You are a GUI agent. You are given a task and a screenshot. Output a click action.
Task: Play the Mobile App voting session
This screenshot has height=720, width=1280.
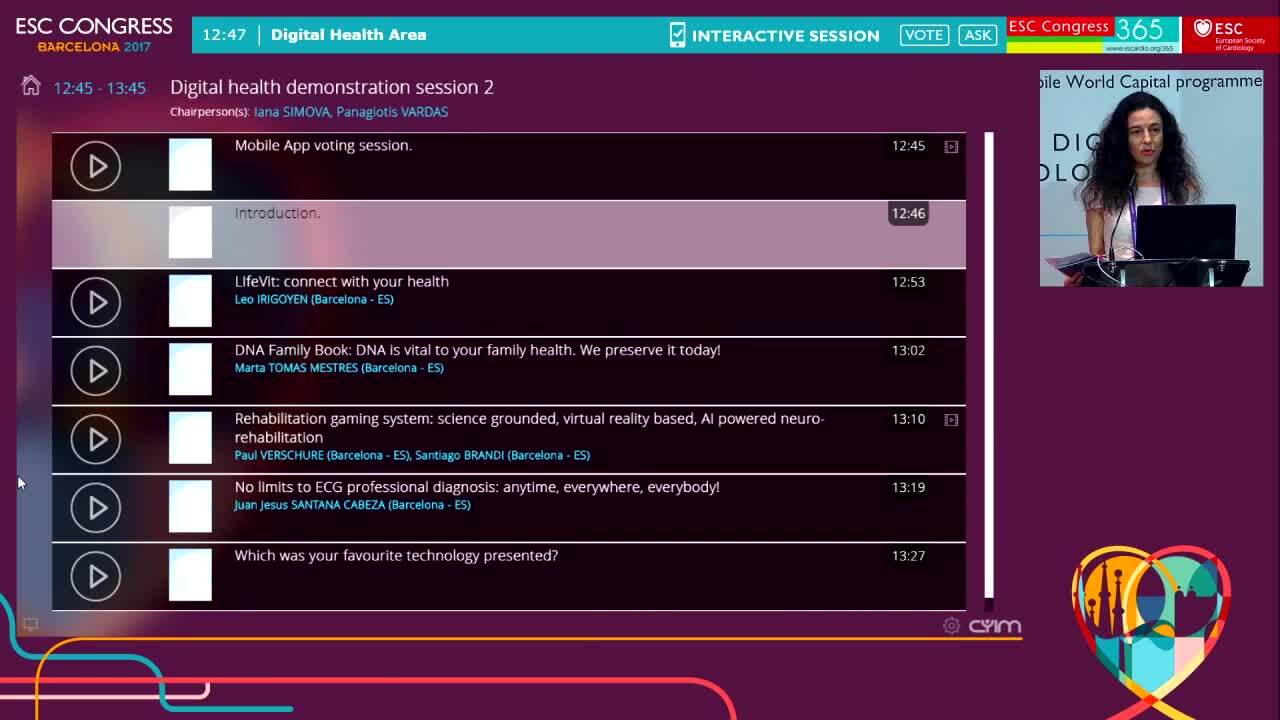96,166
